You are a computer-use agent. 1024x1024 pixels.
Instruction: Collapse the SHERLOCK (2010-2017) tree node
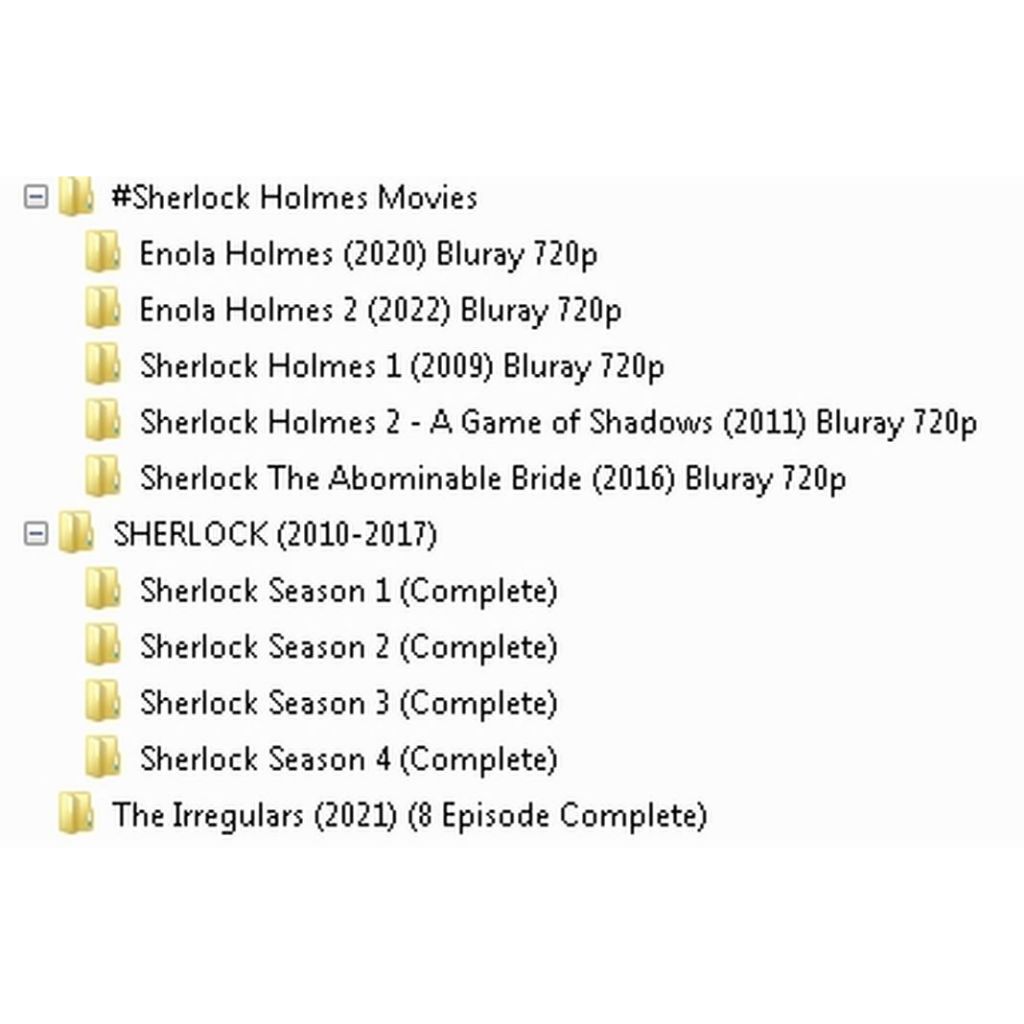click(x=36, y=534)
